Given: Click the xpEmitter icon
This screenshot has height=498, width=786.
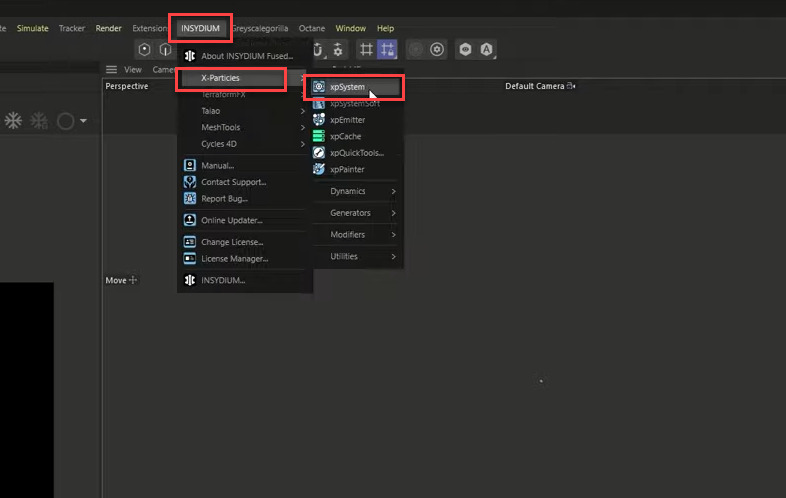Looking at the screenshot, I should click(x=319, y=119).
